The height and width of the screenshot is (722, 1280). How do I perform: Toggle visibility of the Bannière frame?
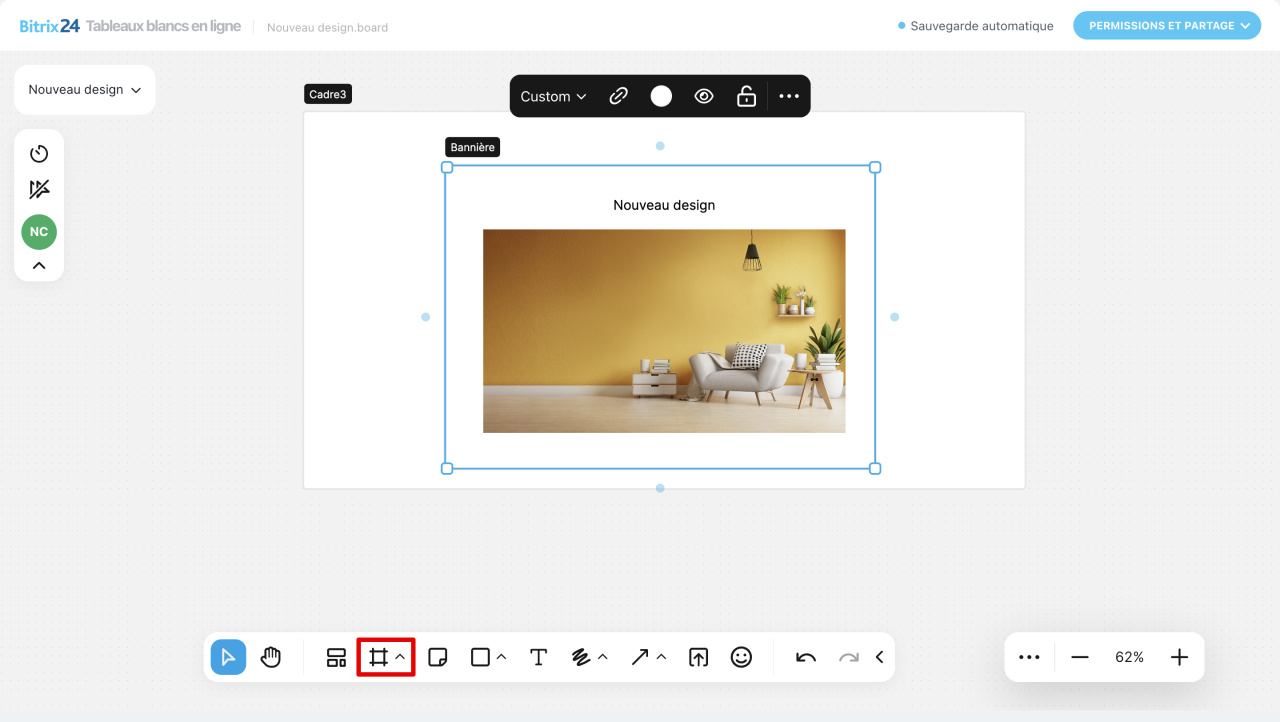(703, 96)
